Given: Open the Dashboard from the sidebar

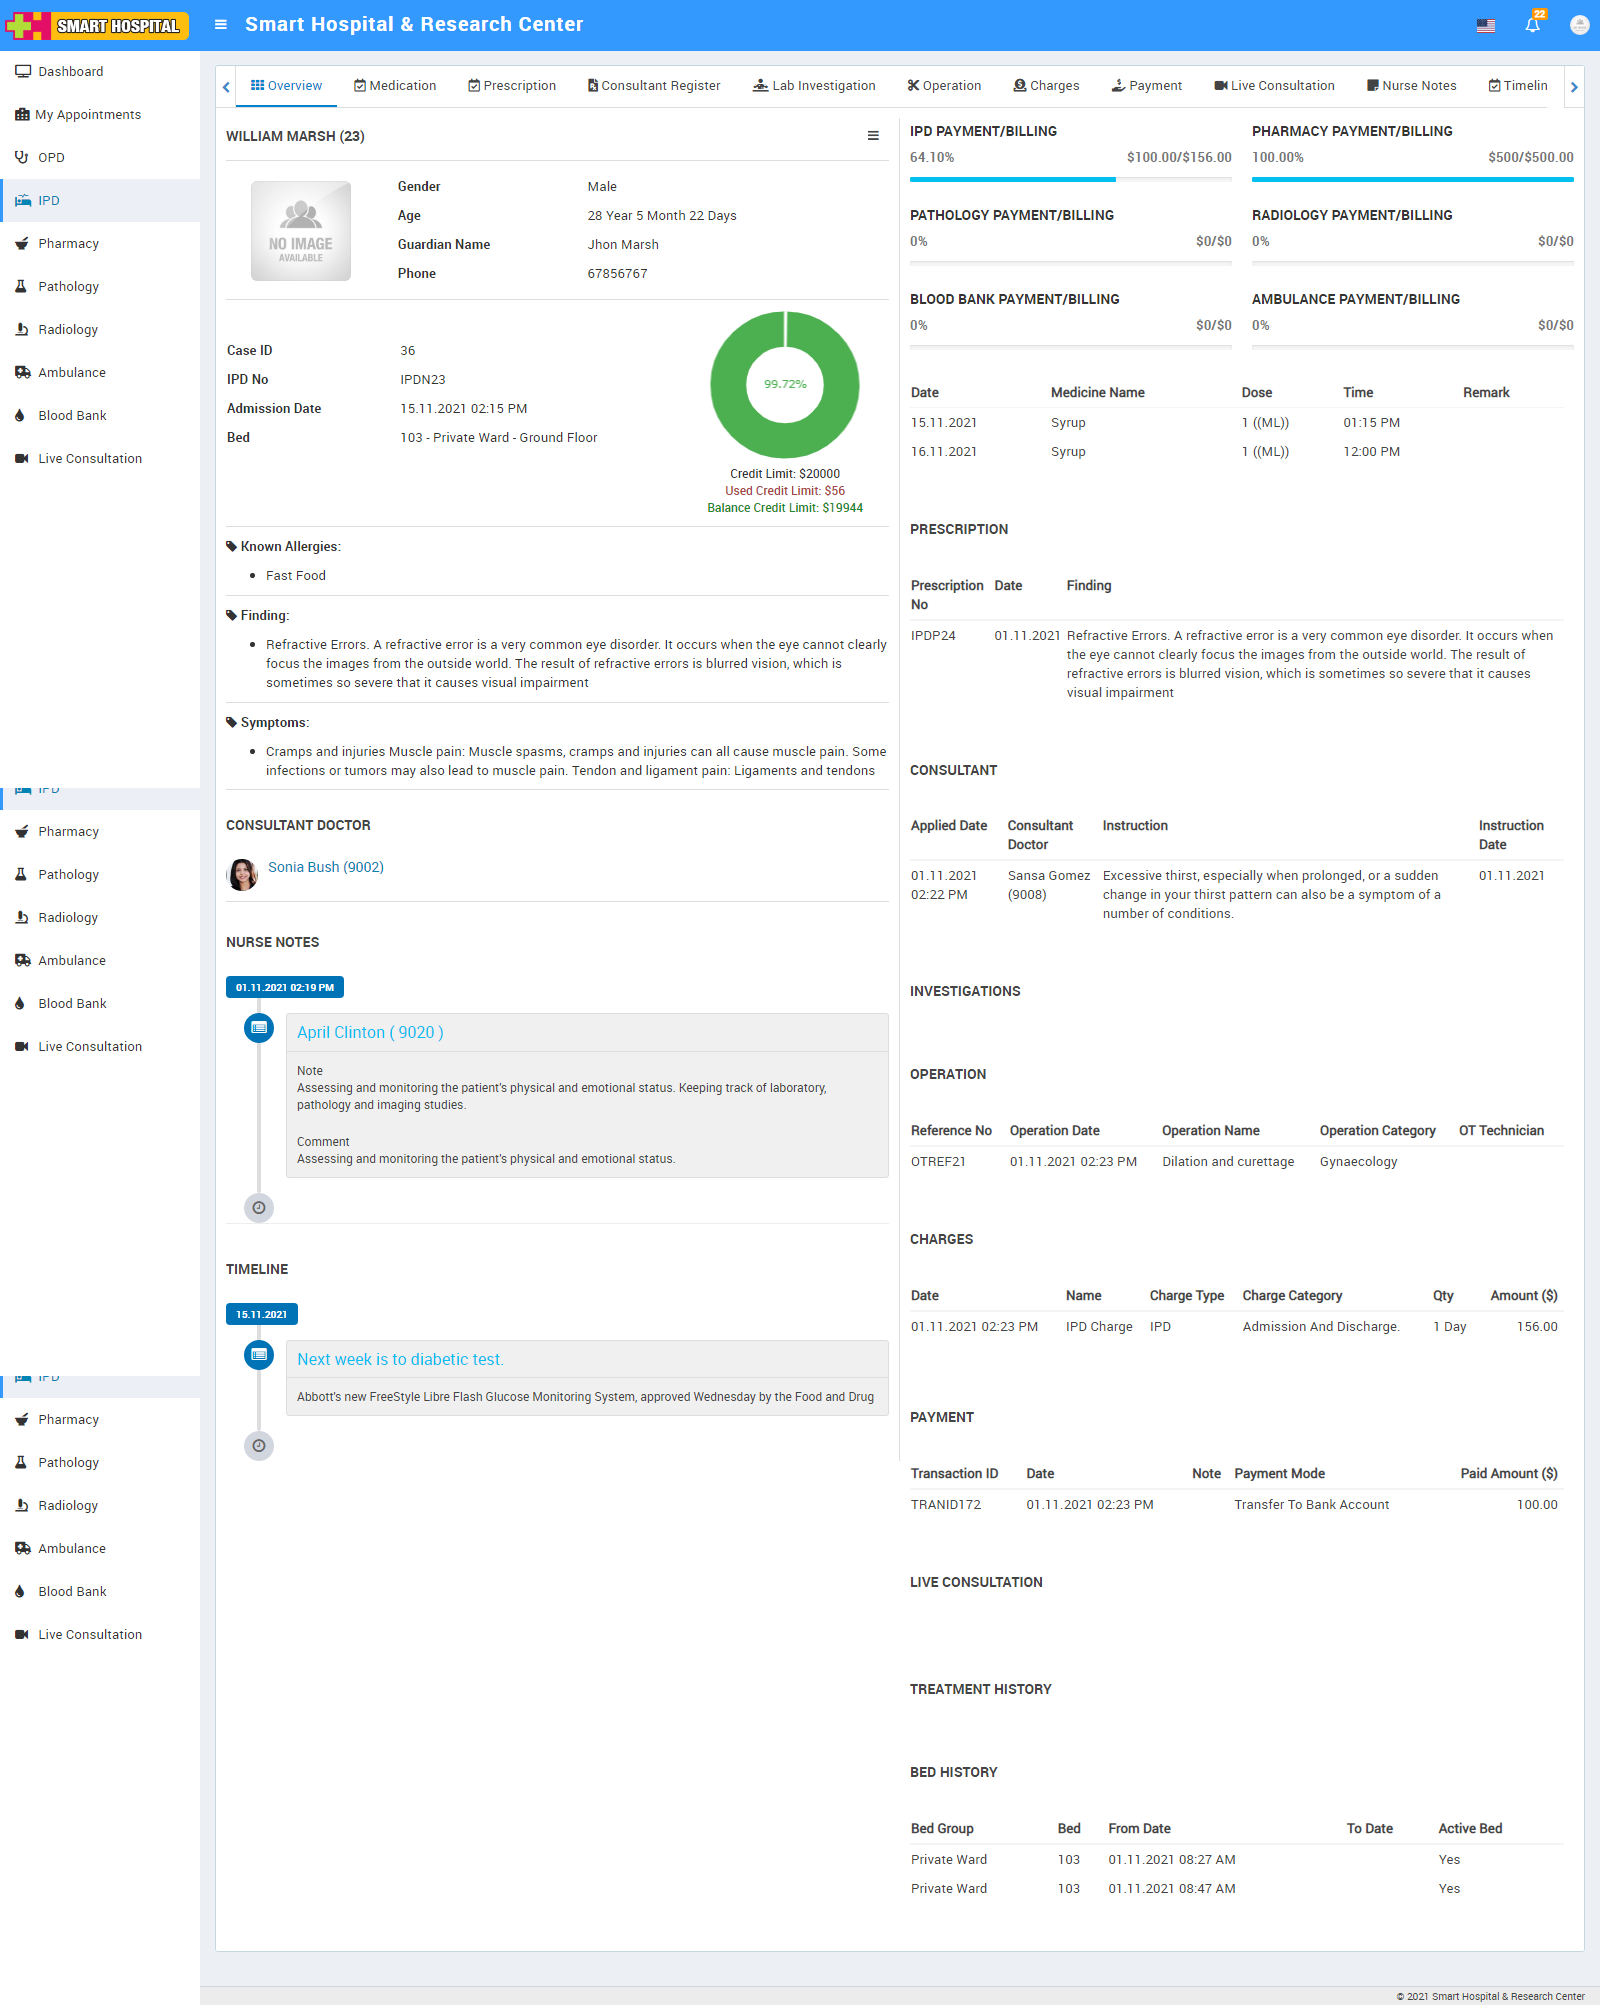Looking at the screenshot, I should 69,71.
